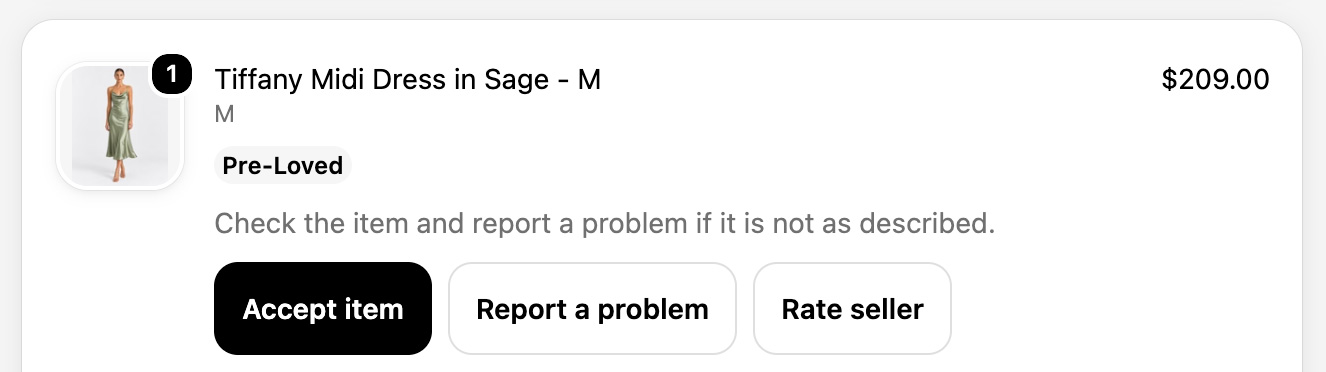
Task: Tap the black number badge on thumbnail
Action: tap(172, 75)
